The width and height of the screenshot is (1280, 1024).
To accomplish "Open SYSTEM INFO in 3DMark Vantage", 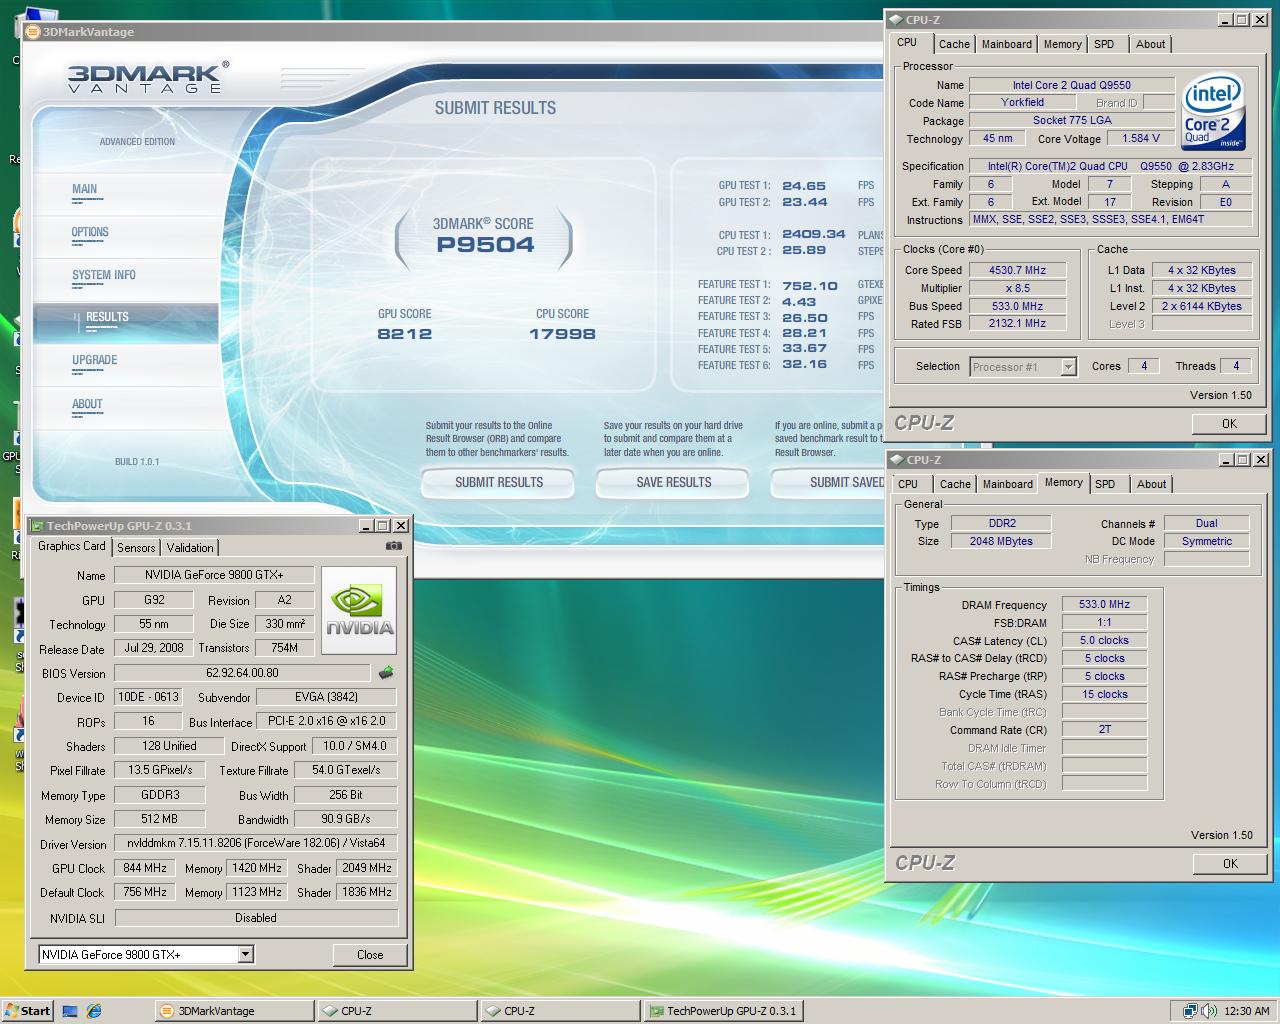I will pyautogui.click(x=126, y=279).
